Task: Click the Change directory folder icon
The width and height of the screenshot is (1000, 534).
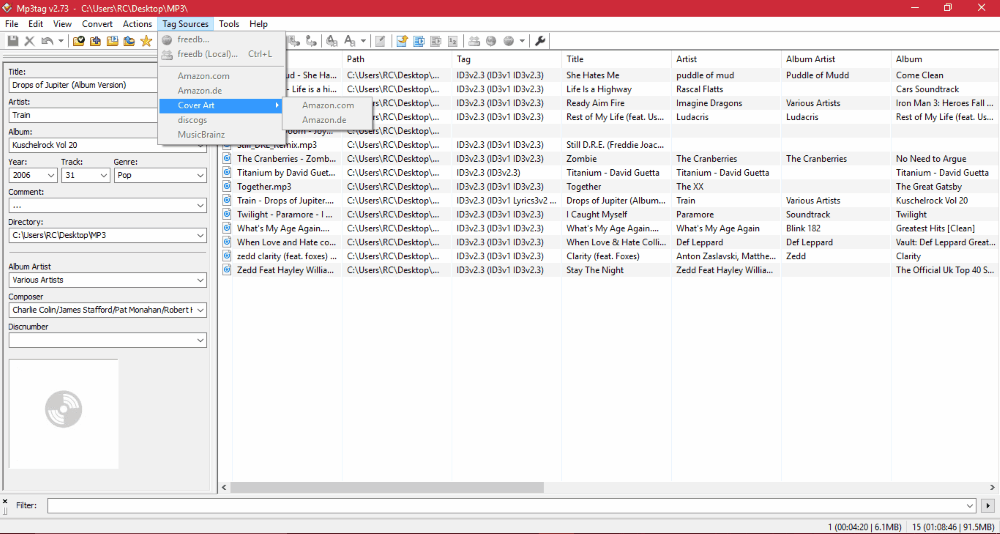Action: pyautogui.click(x=79, y=41)
